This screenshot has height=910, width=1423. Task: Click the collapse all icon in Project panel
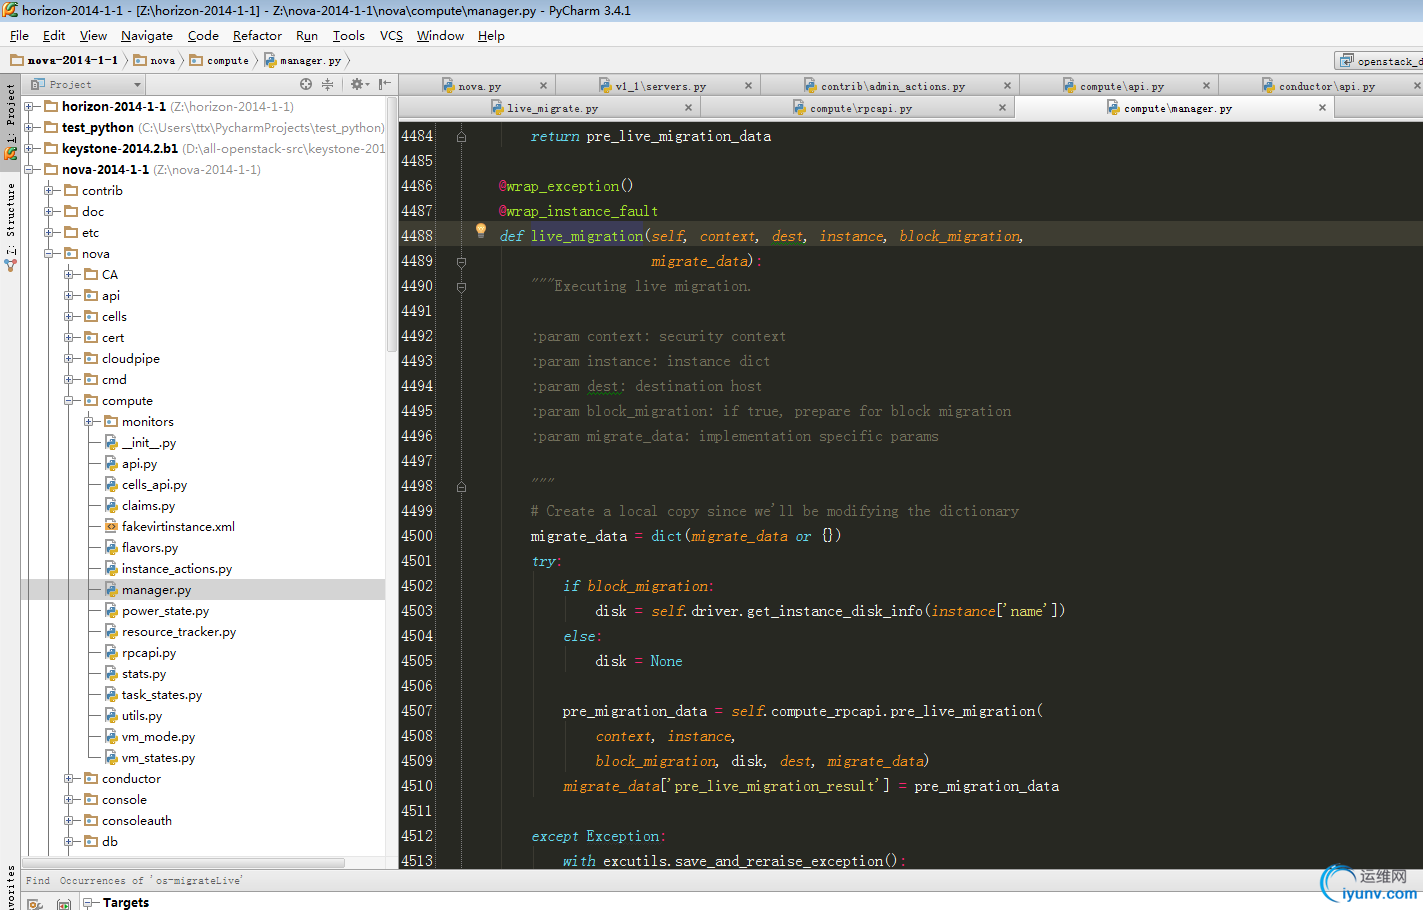tap(327, 84)
